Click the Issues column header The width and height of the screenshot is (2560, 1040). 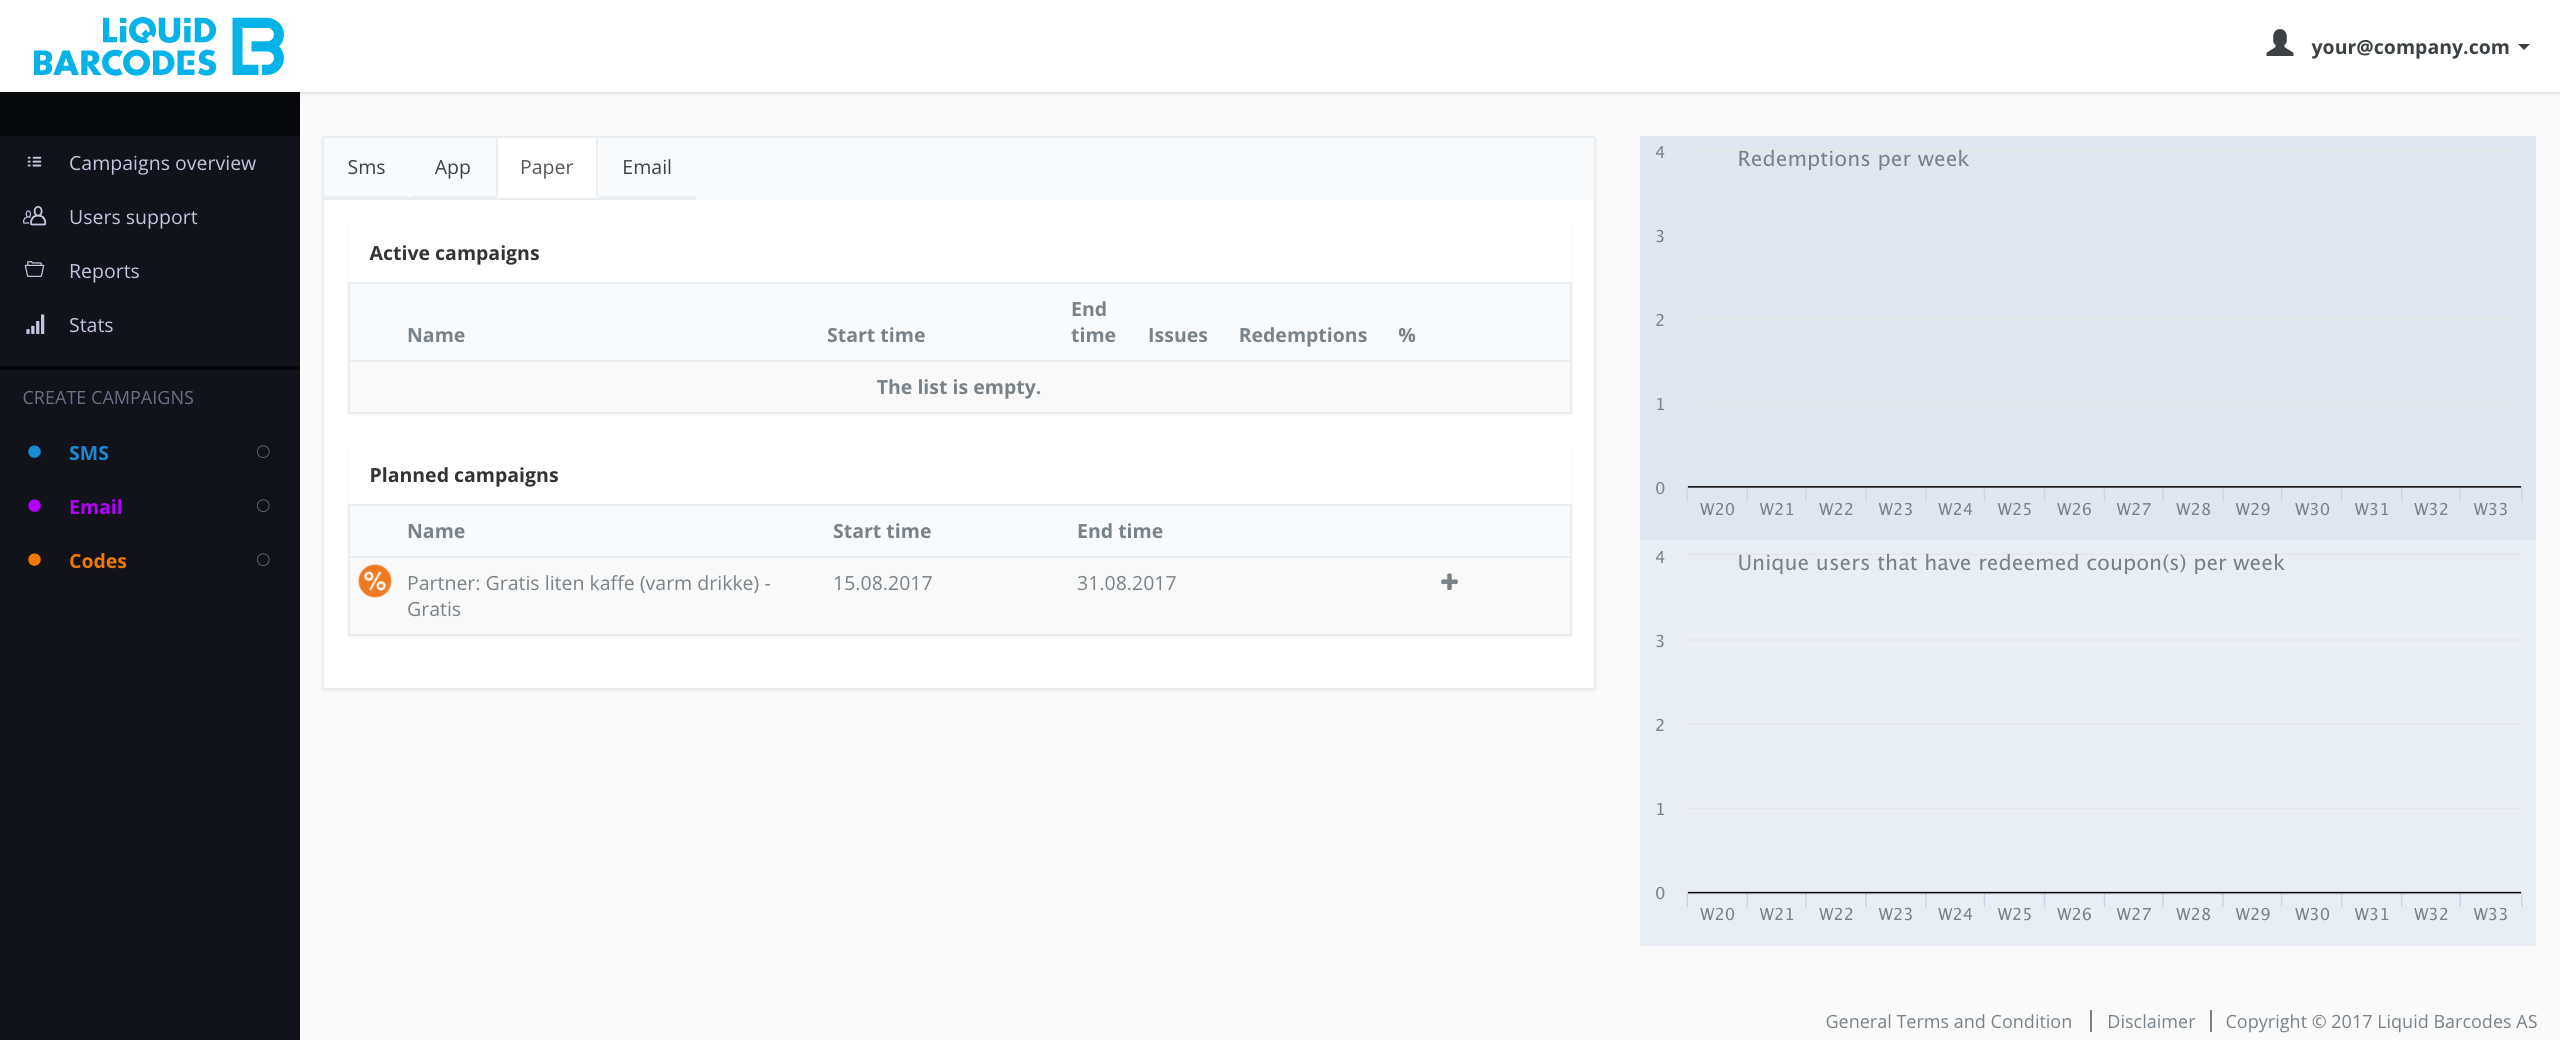1177,335
